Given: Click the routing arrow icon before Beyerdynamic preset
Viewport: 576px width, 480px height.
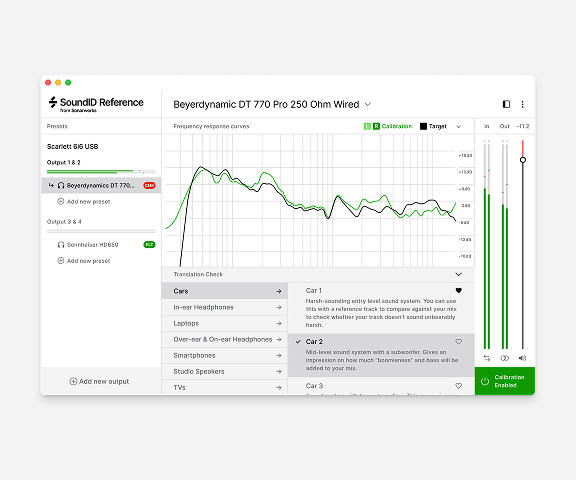Looking at the screenshot, I should (51, 185).
